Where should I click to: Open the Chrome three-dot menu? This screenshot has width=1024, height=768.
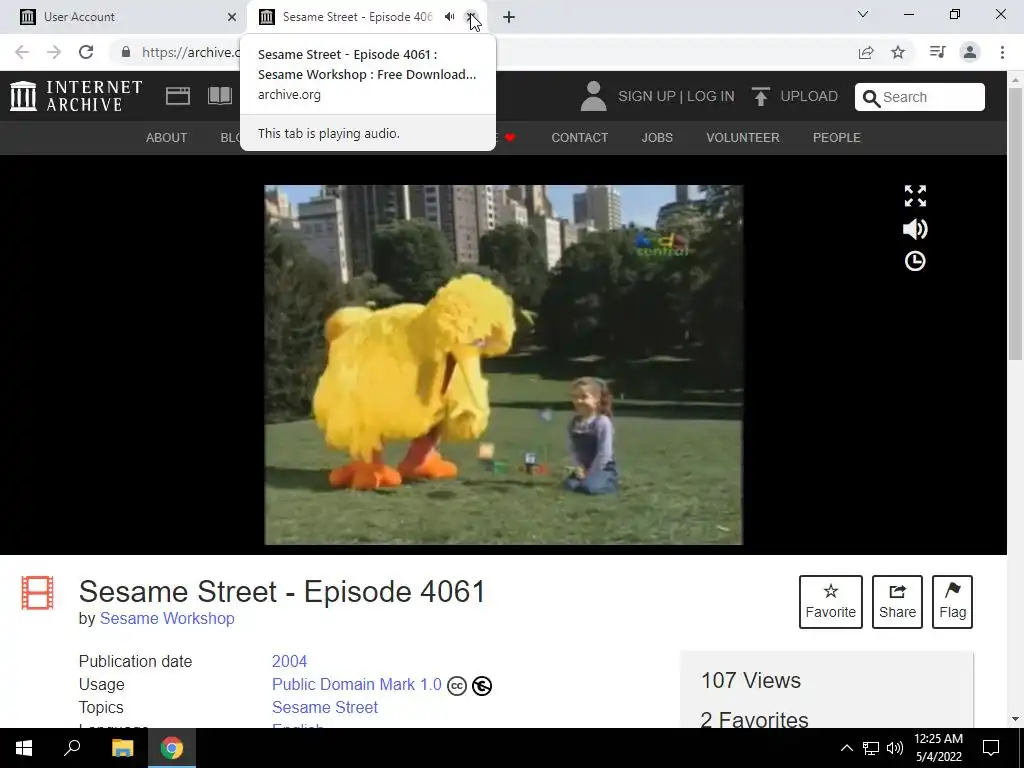click(x=1002, y=52)
